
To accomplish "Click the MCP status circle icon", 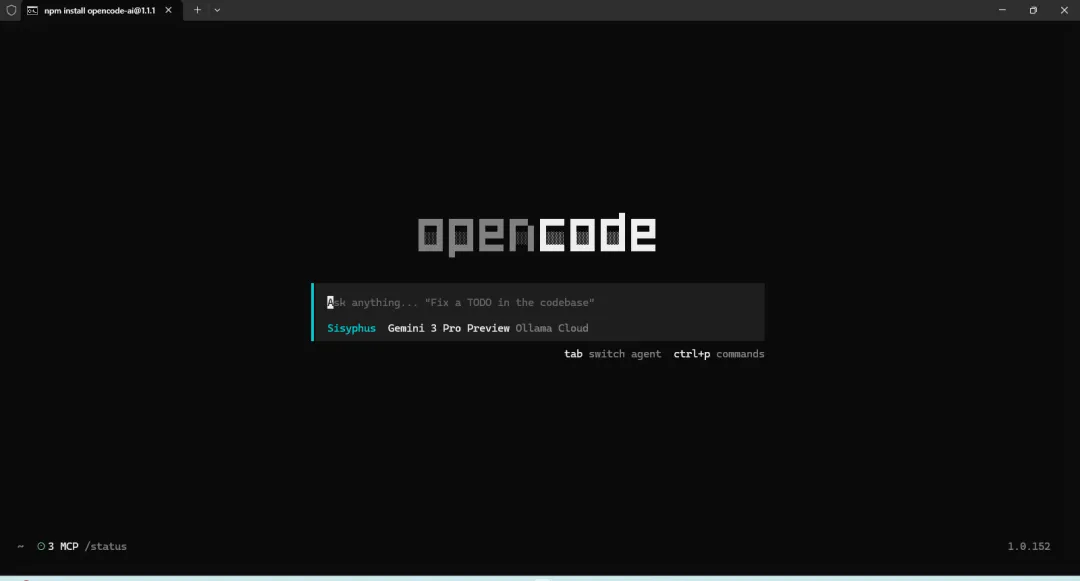I will coord(41,546).
